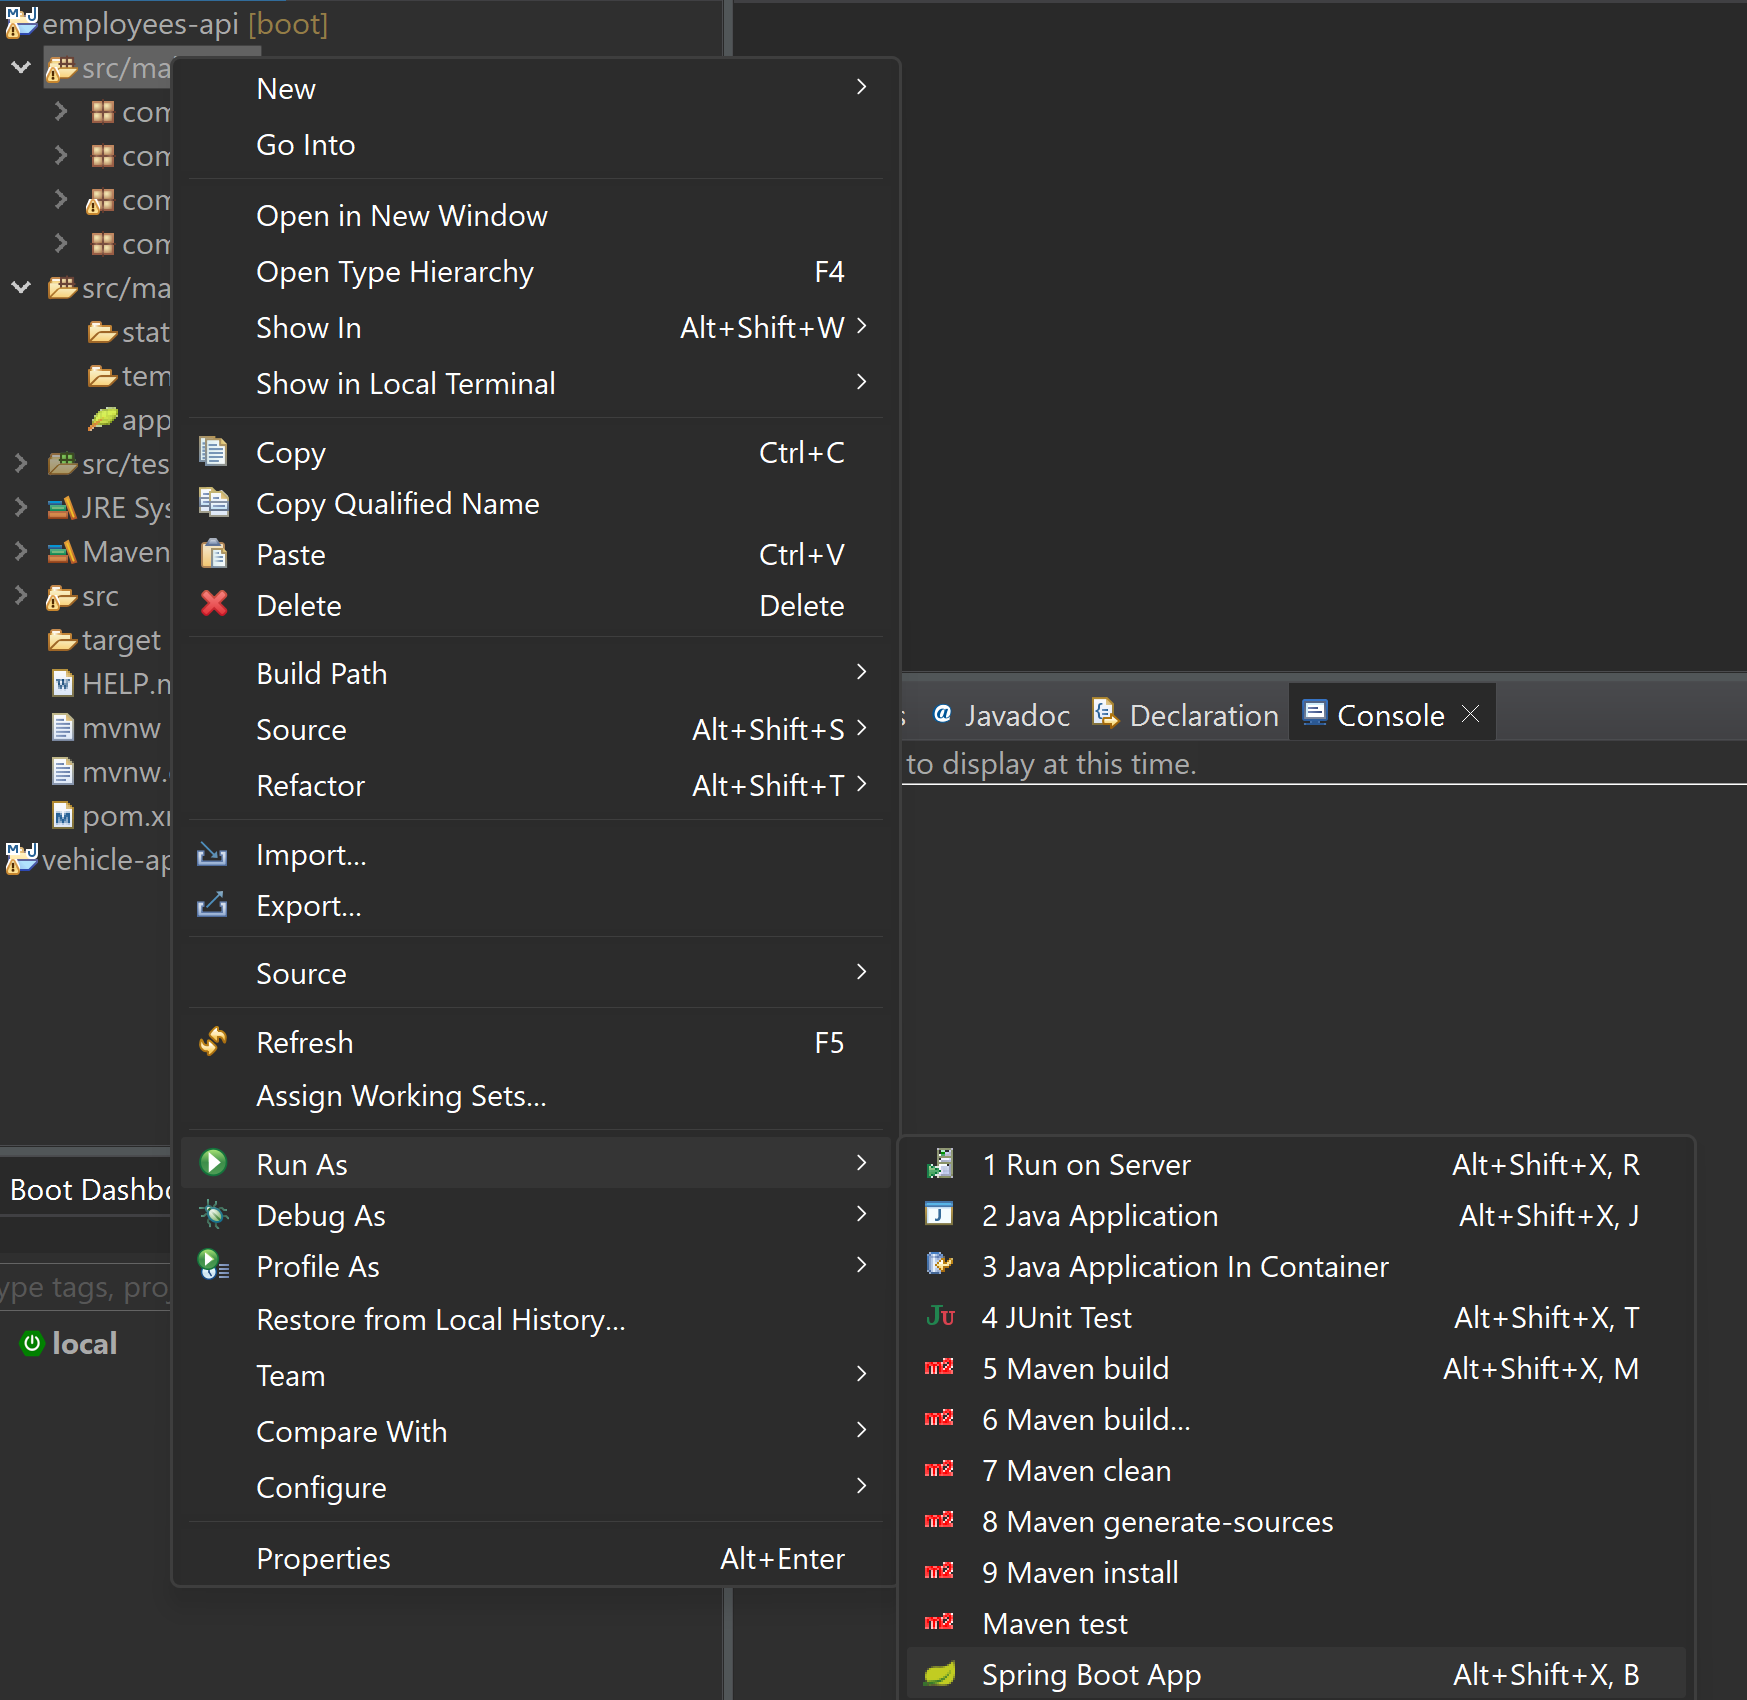Switch to the Declaration tab

1185,715
